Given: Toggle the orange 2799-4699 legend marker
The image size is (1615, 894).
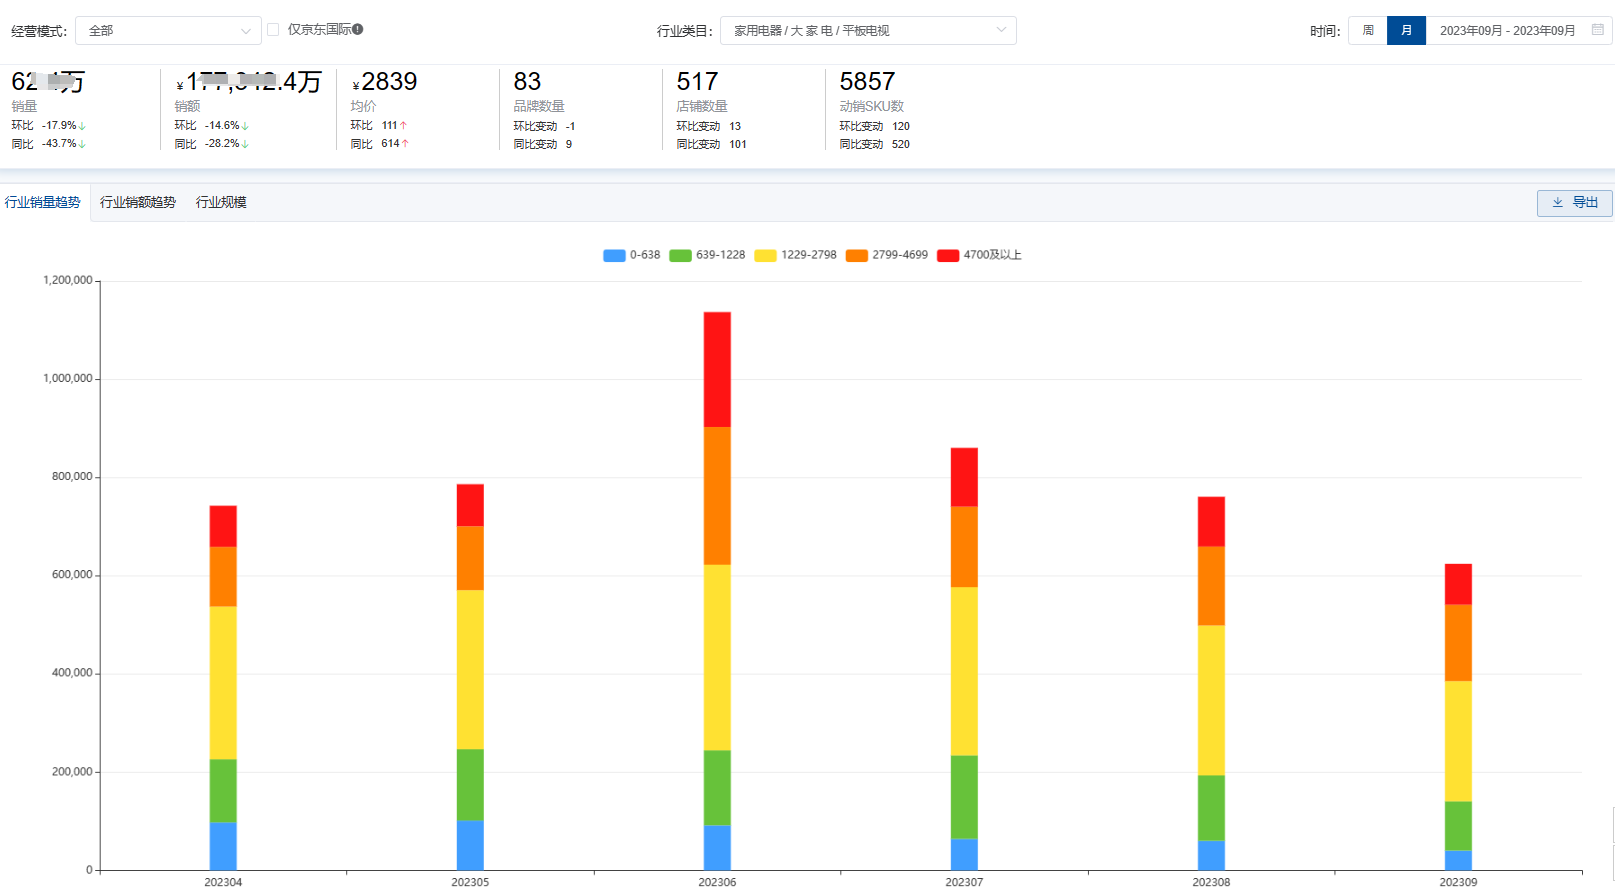Looking at the screenshot, I should (856, 256).
